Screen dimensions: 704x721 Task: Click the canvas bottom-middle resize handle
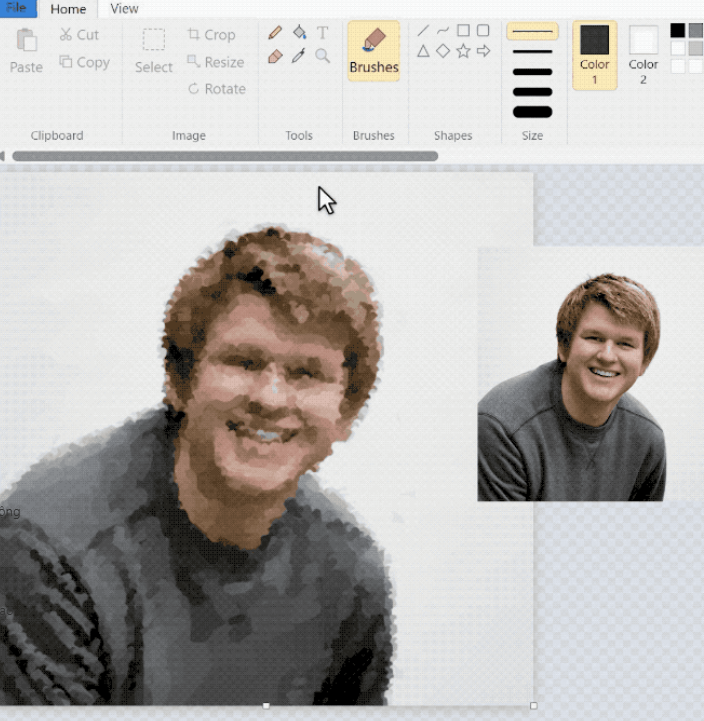click(x=266, y=705)
